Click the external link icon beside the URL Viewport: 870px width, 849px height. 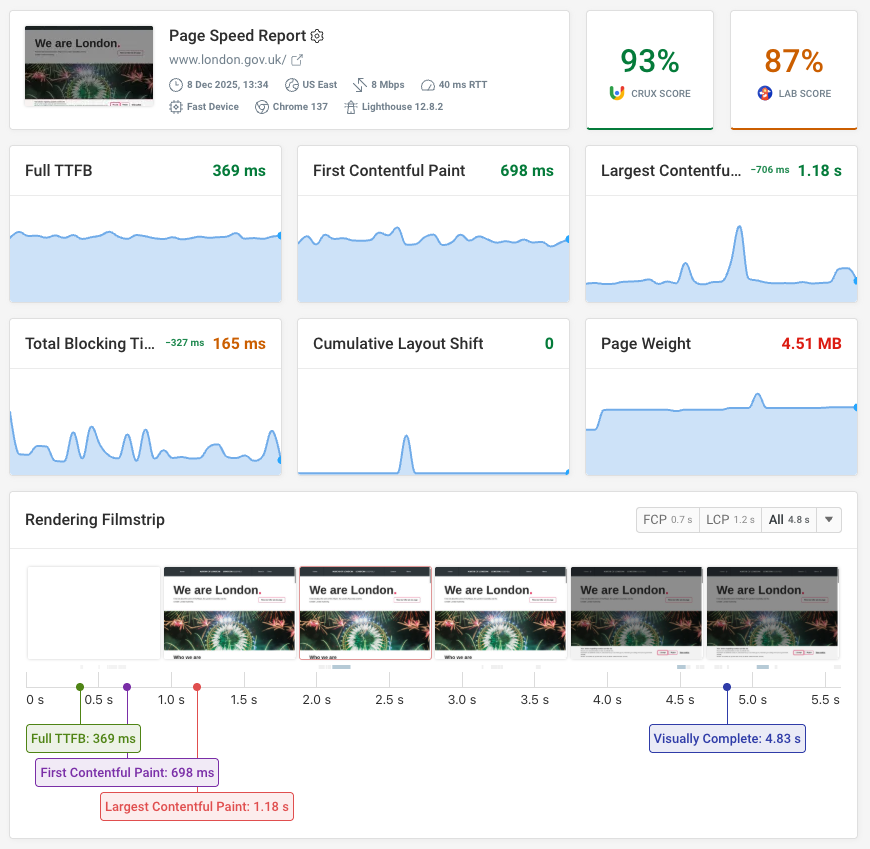pyautogui.click(x=296, y=59)
